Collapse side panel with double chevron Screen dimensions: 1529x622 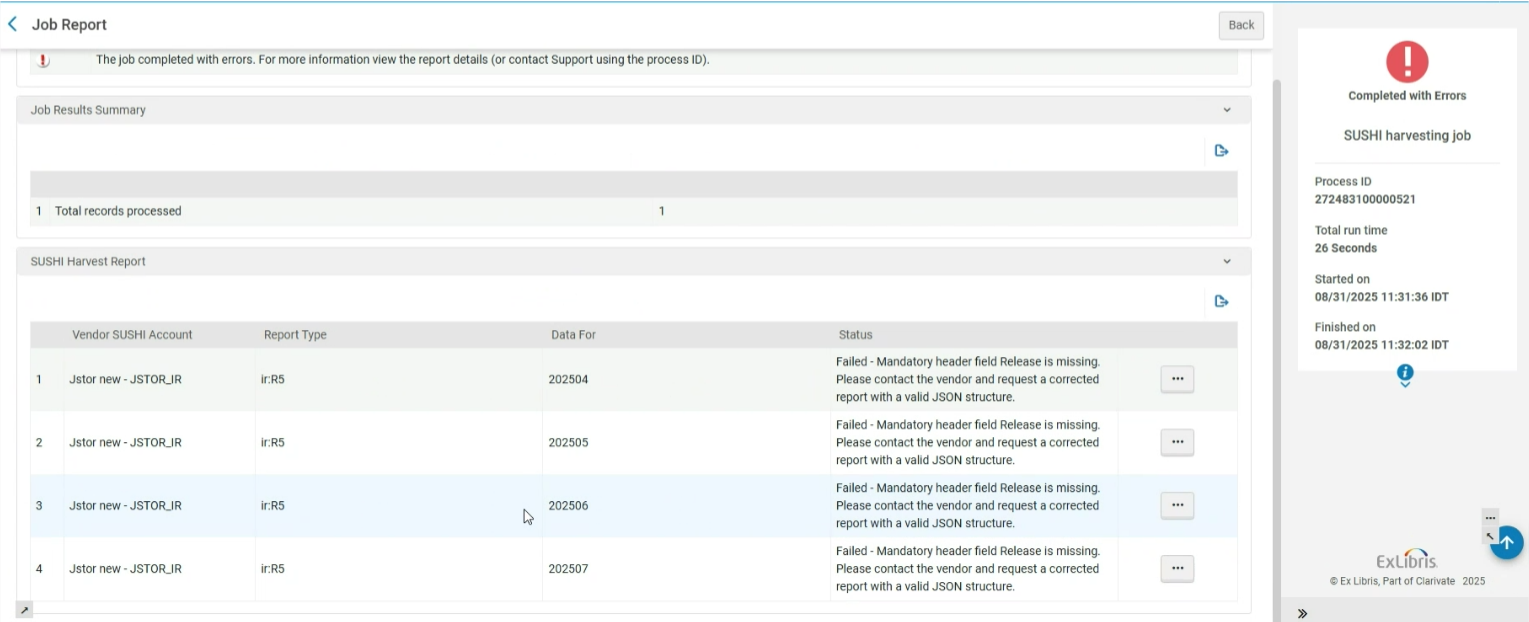point(1302,613)
